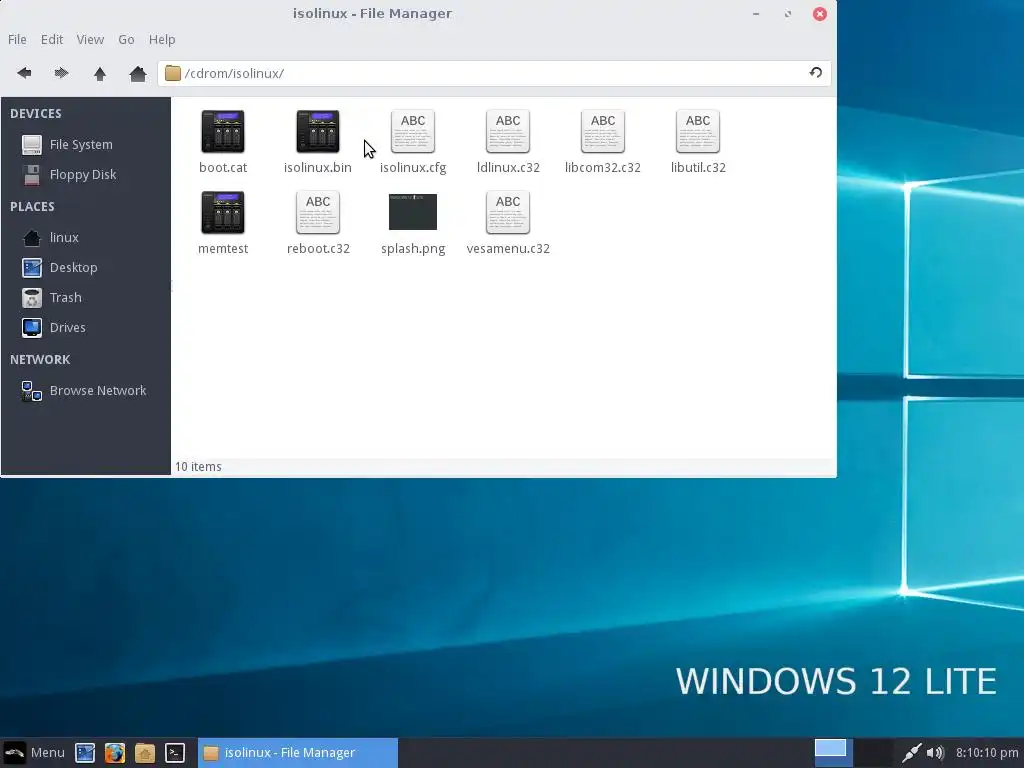This screenshot has height=768, width=1024.
Task: Select the isolinux.cfg text file icon
Action: [413, 131]
